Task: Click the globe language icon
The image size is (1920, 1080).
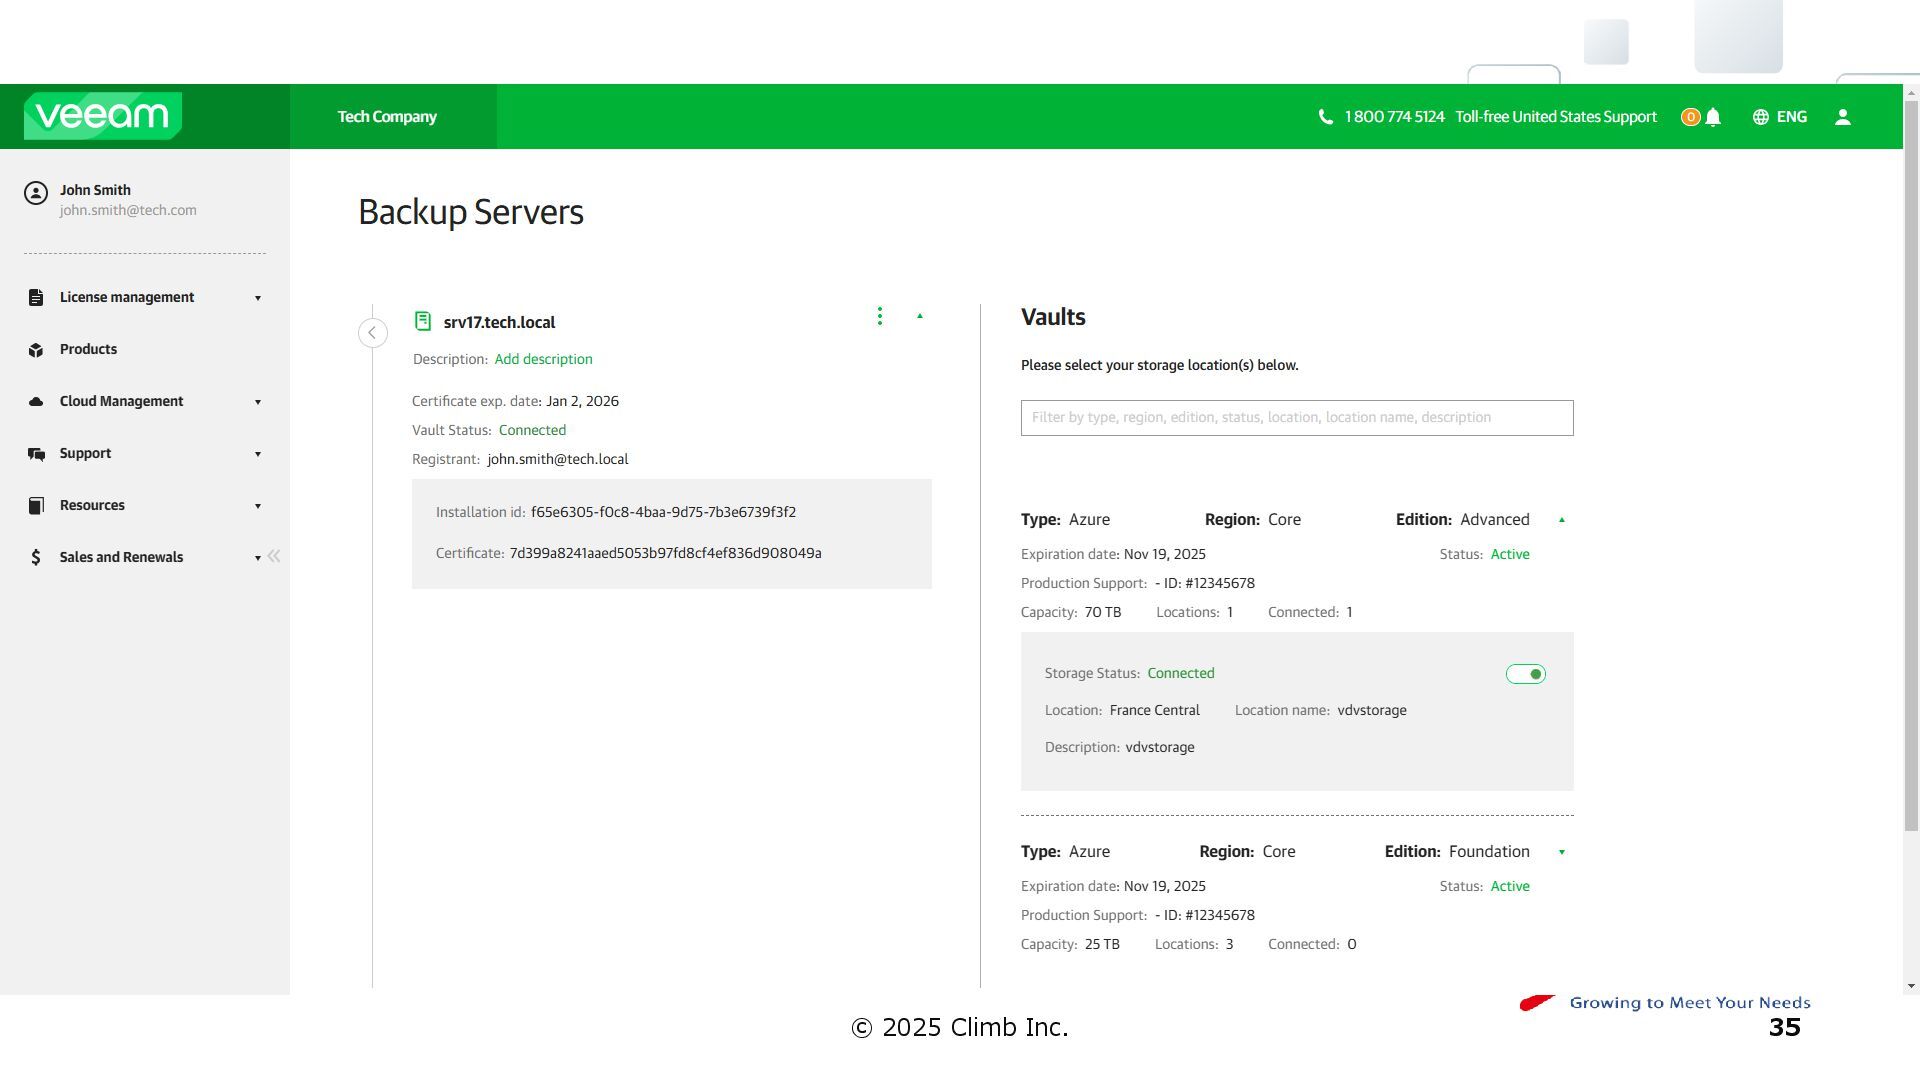Action: point(1761,117)
